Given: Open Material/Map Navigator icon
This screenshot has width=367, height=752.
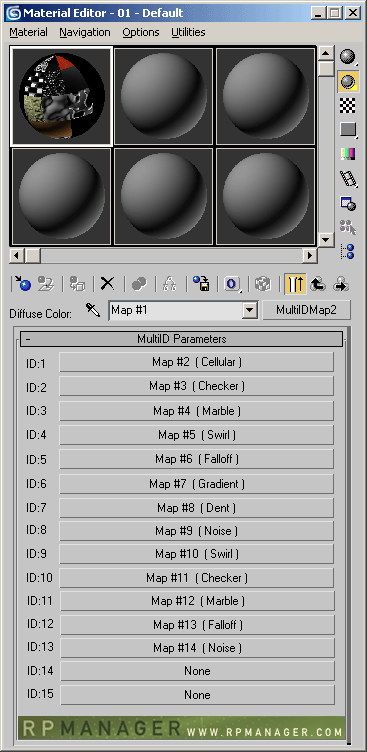Looking at the screenshot, I should [348, 251].
